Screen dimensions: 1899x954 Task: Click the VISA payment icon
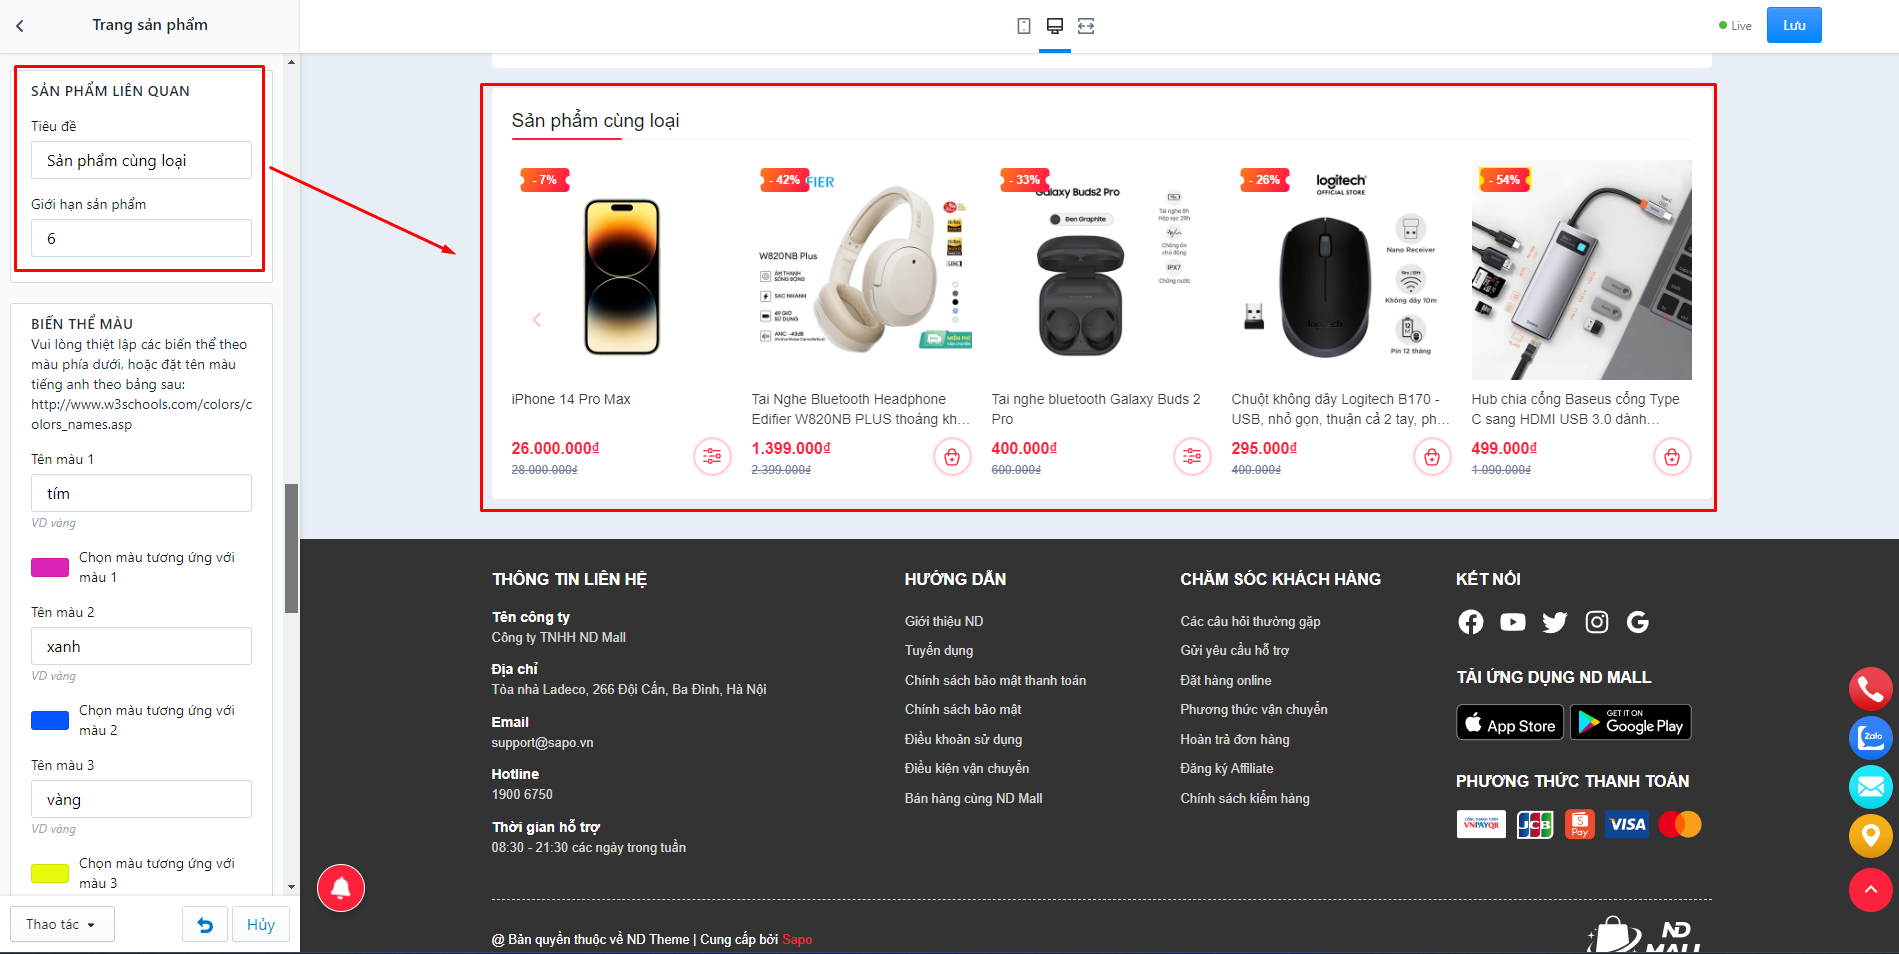coord(1627,824)
